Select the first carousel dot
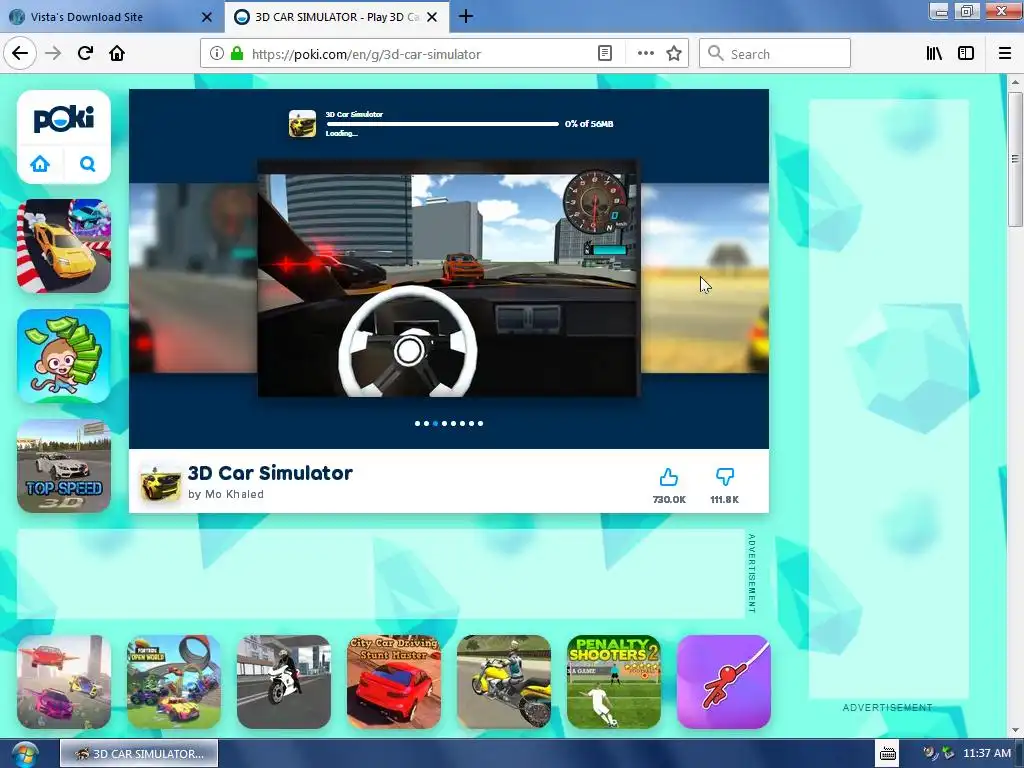Viewport: 1024px width, 768px height. click(417, 423)
